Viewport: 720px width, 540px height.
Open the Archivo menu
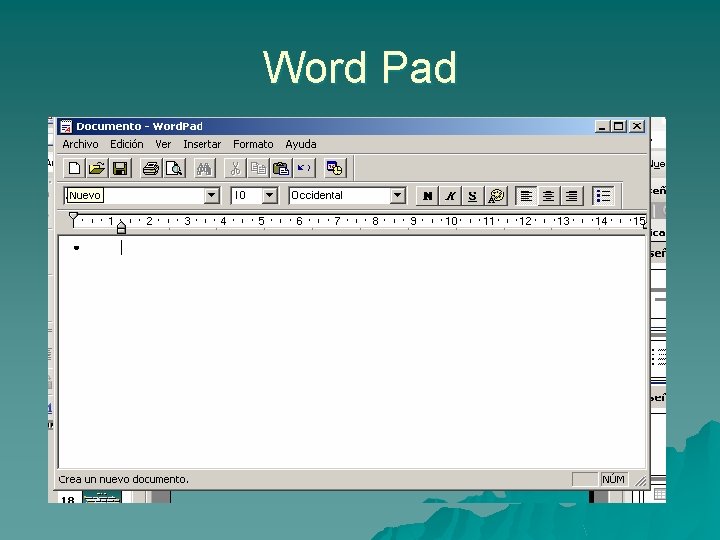(x=80, y=144)
